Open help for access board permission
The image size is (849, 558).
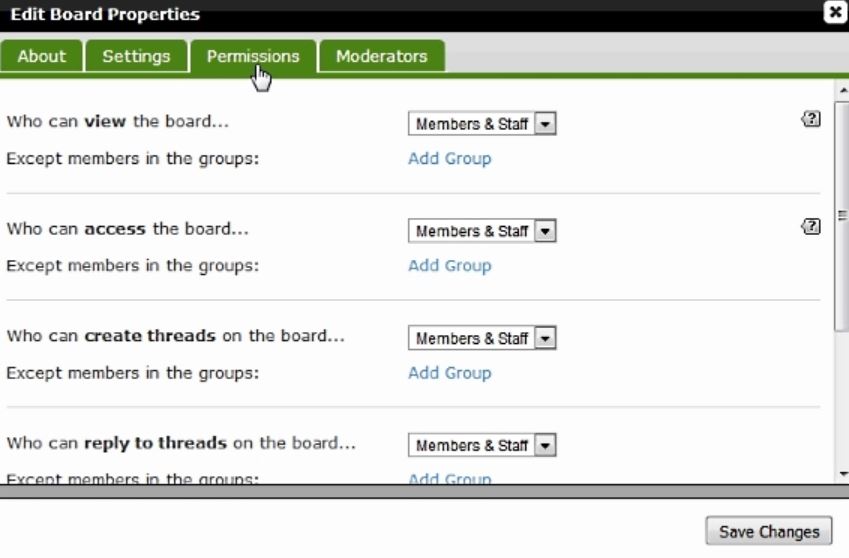point(811,227)
